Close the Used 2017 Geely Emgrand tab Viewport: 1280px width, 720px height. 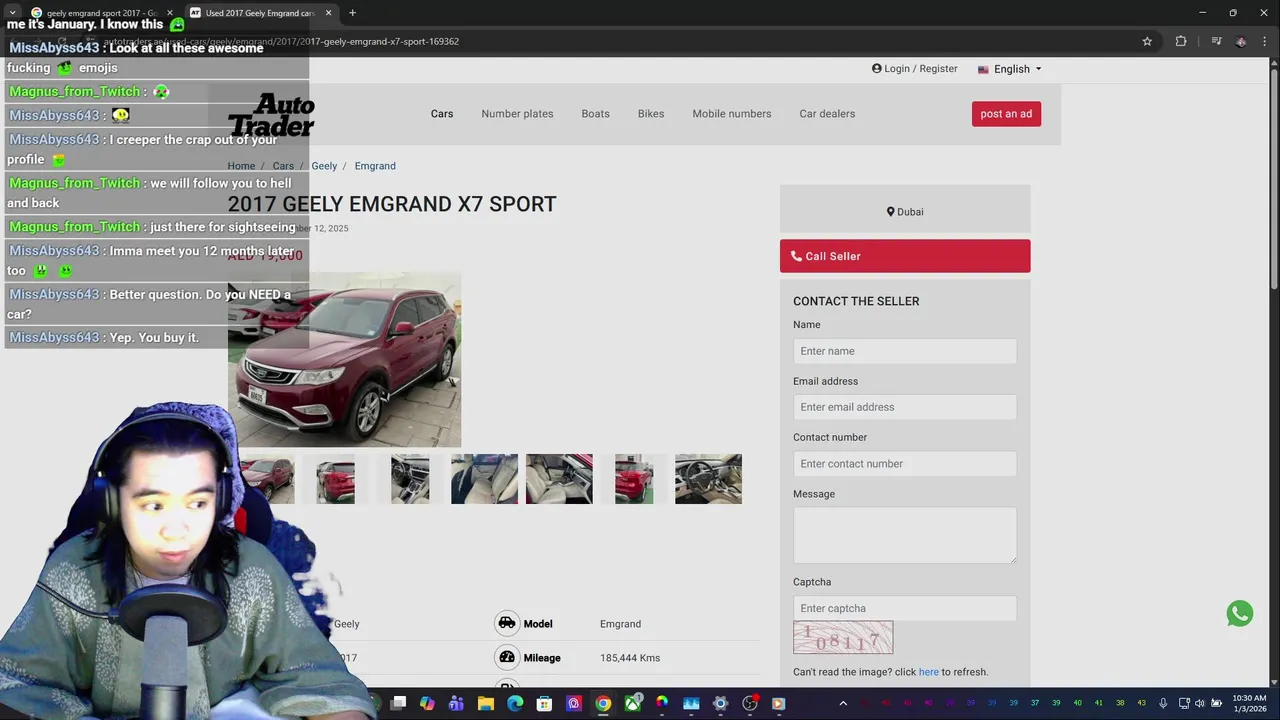click(328, 13)
